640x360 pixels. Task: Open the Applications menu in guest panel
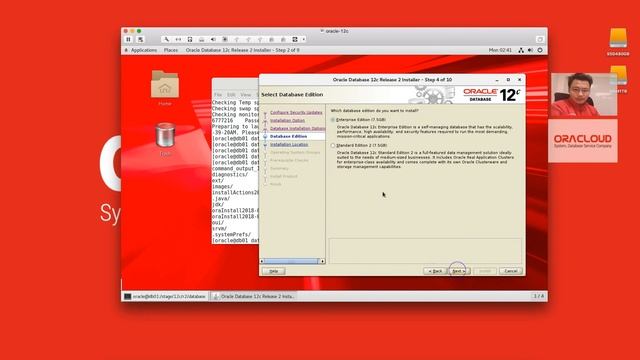pos(144,50)
